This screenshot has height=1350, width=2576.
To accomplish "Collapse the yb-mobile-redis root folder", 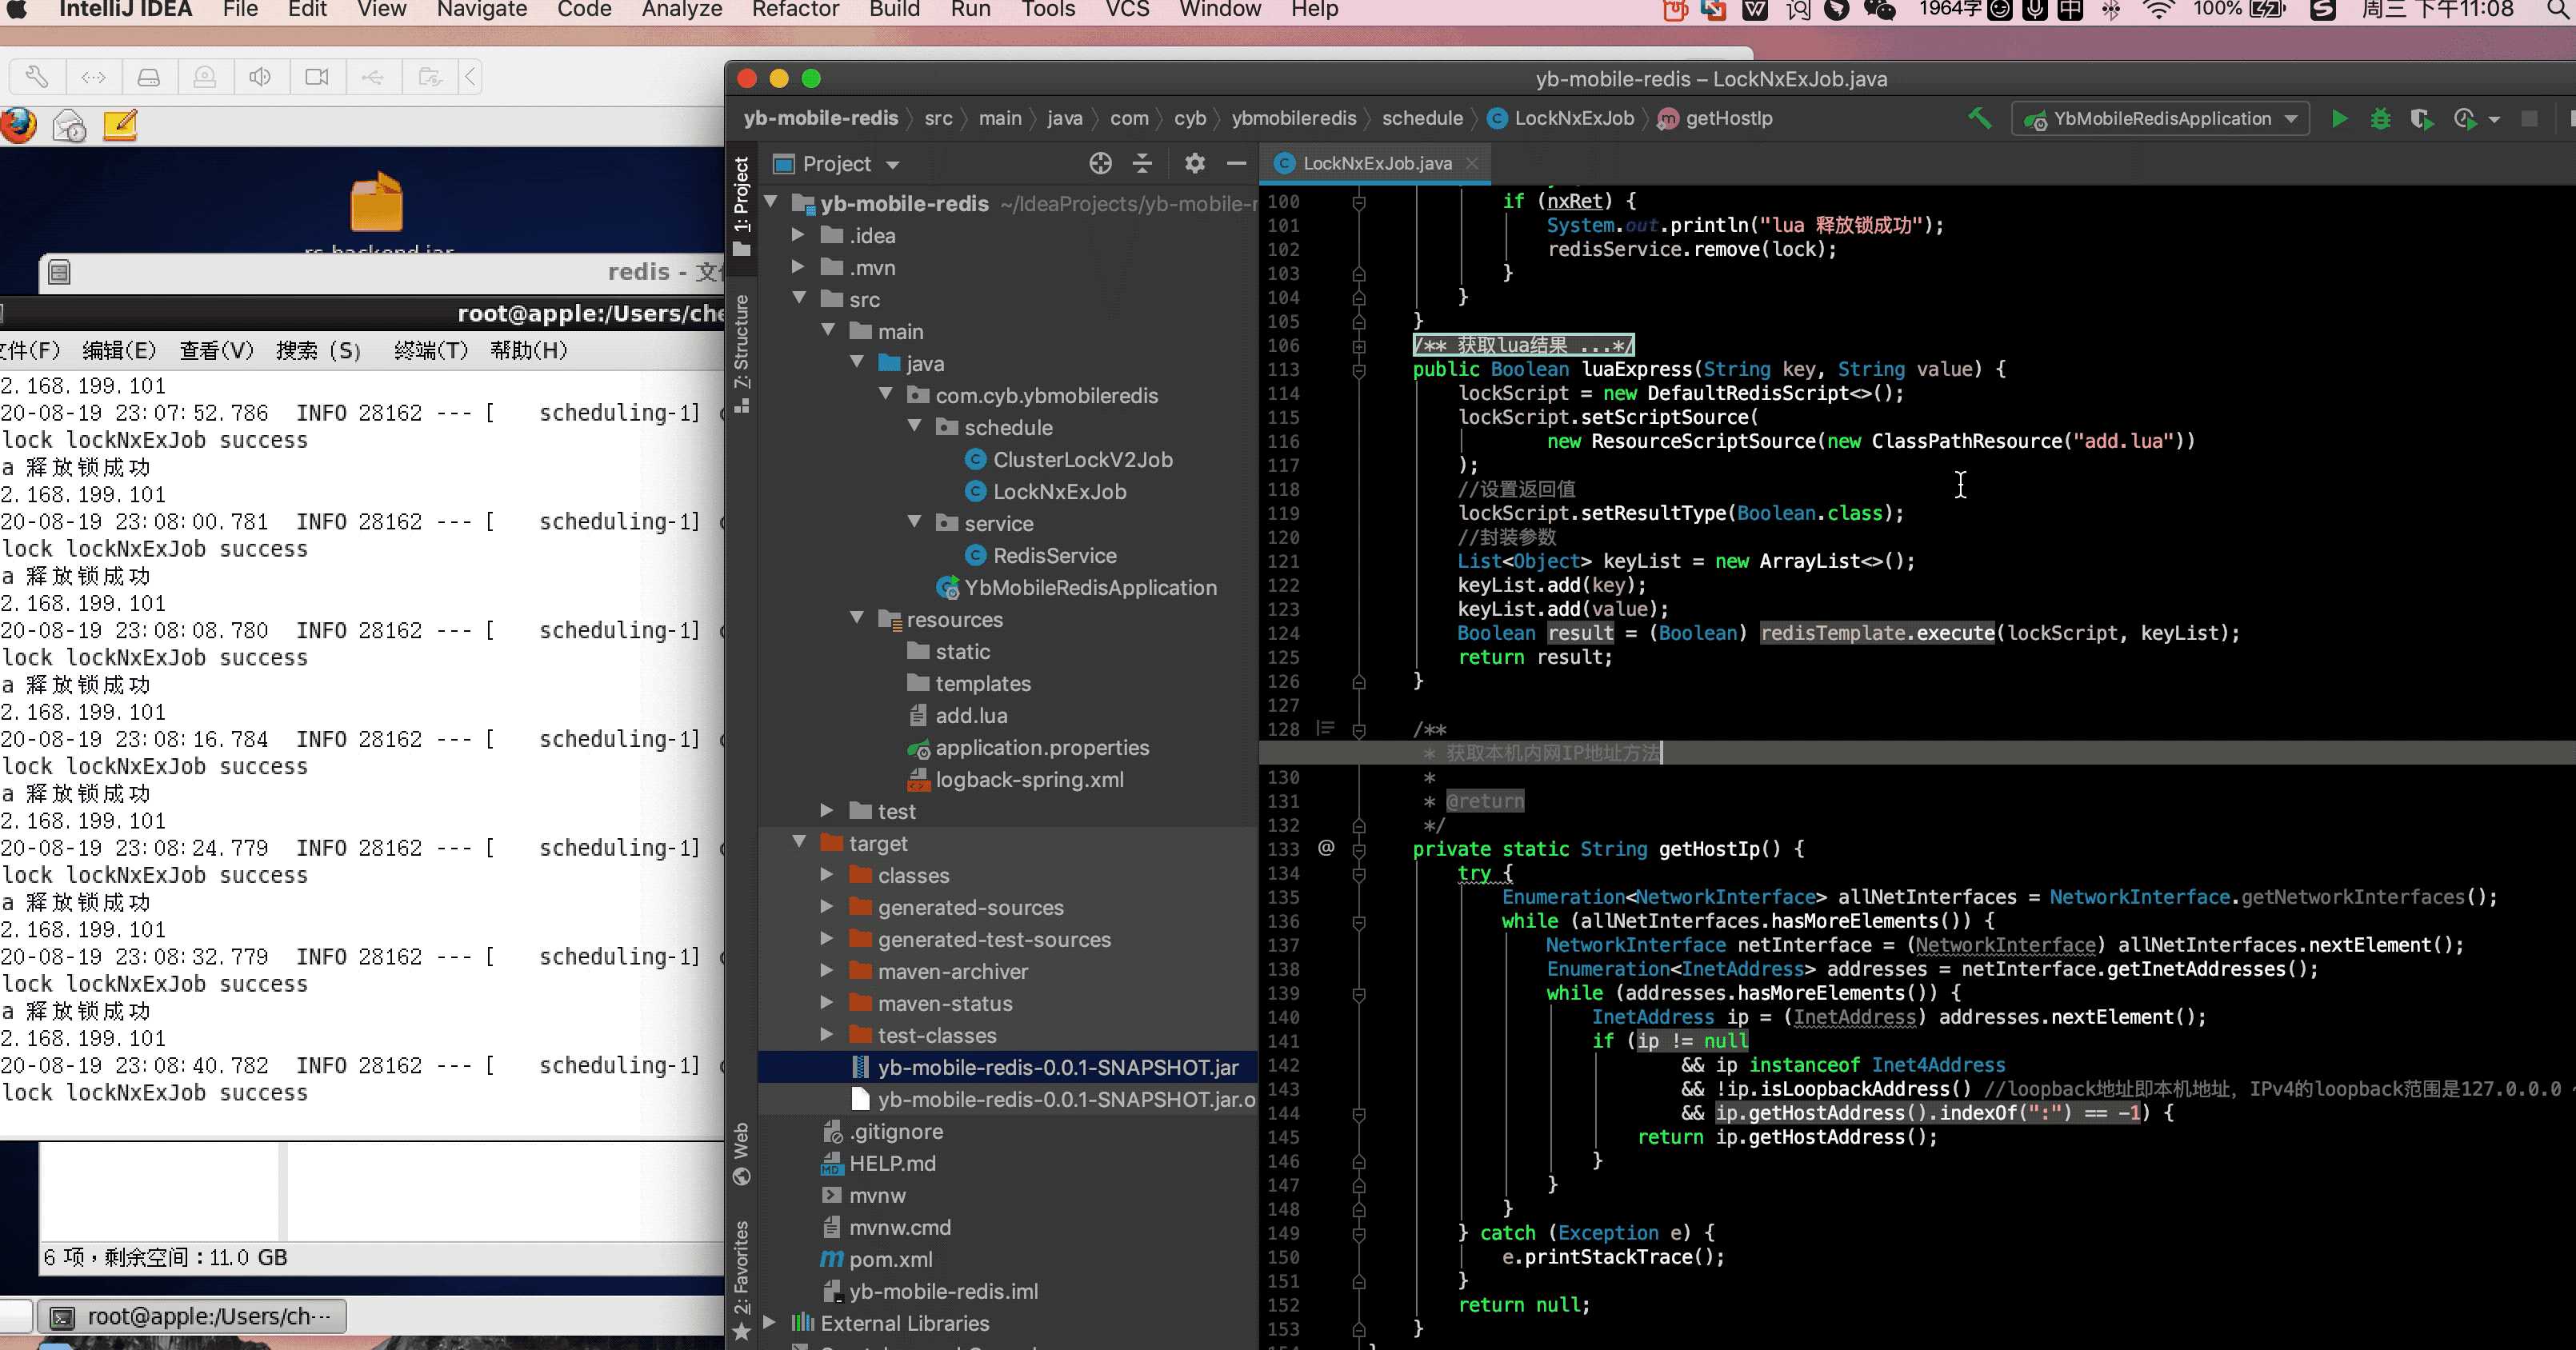I will coord(772,203).
